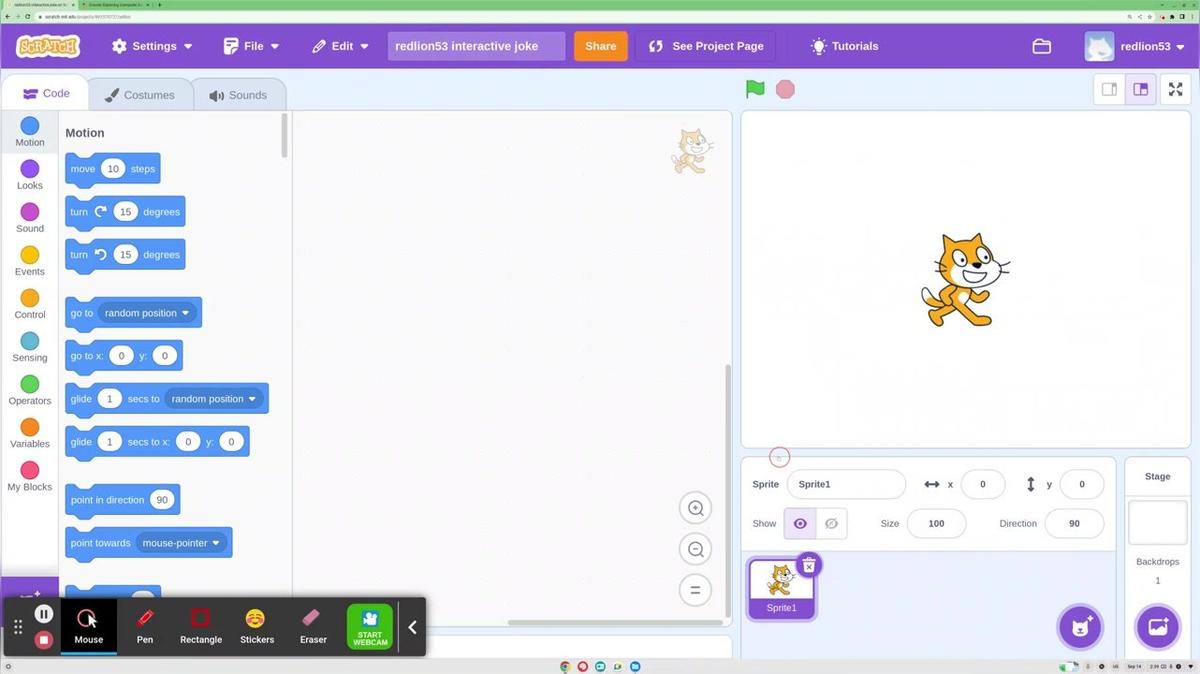
Task: Select the Mouse tool in recorder bar
Action: point(88,627)
